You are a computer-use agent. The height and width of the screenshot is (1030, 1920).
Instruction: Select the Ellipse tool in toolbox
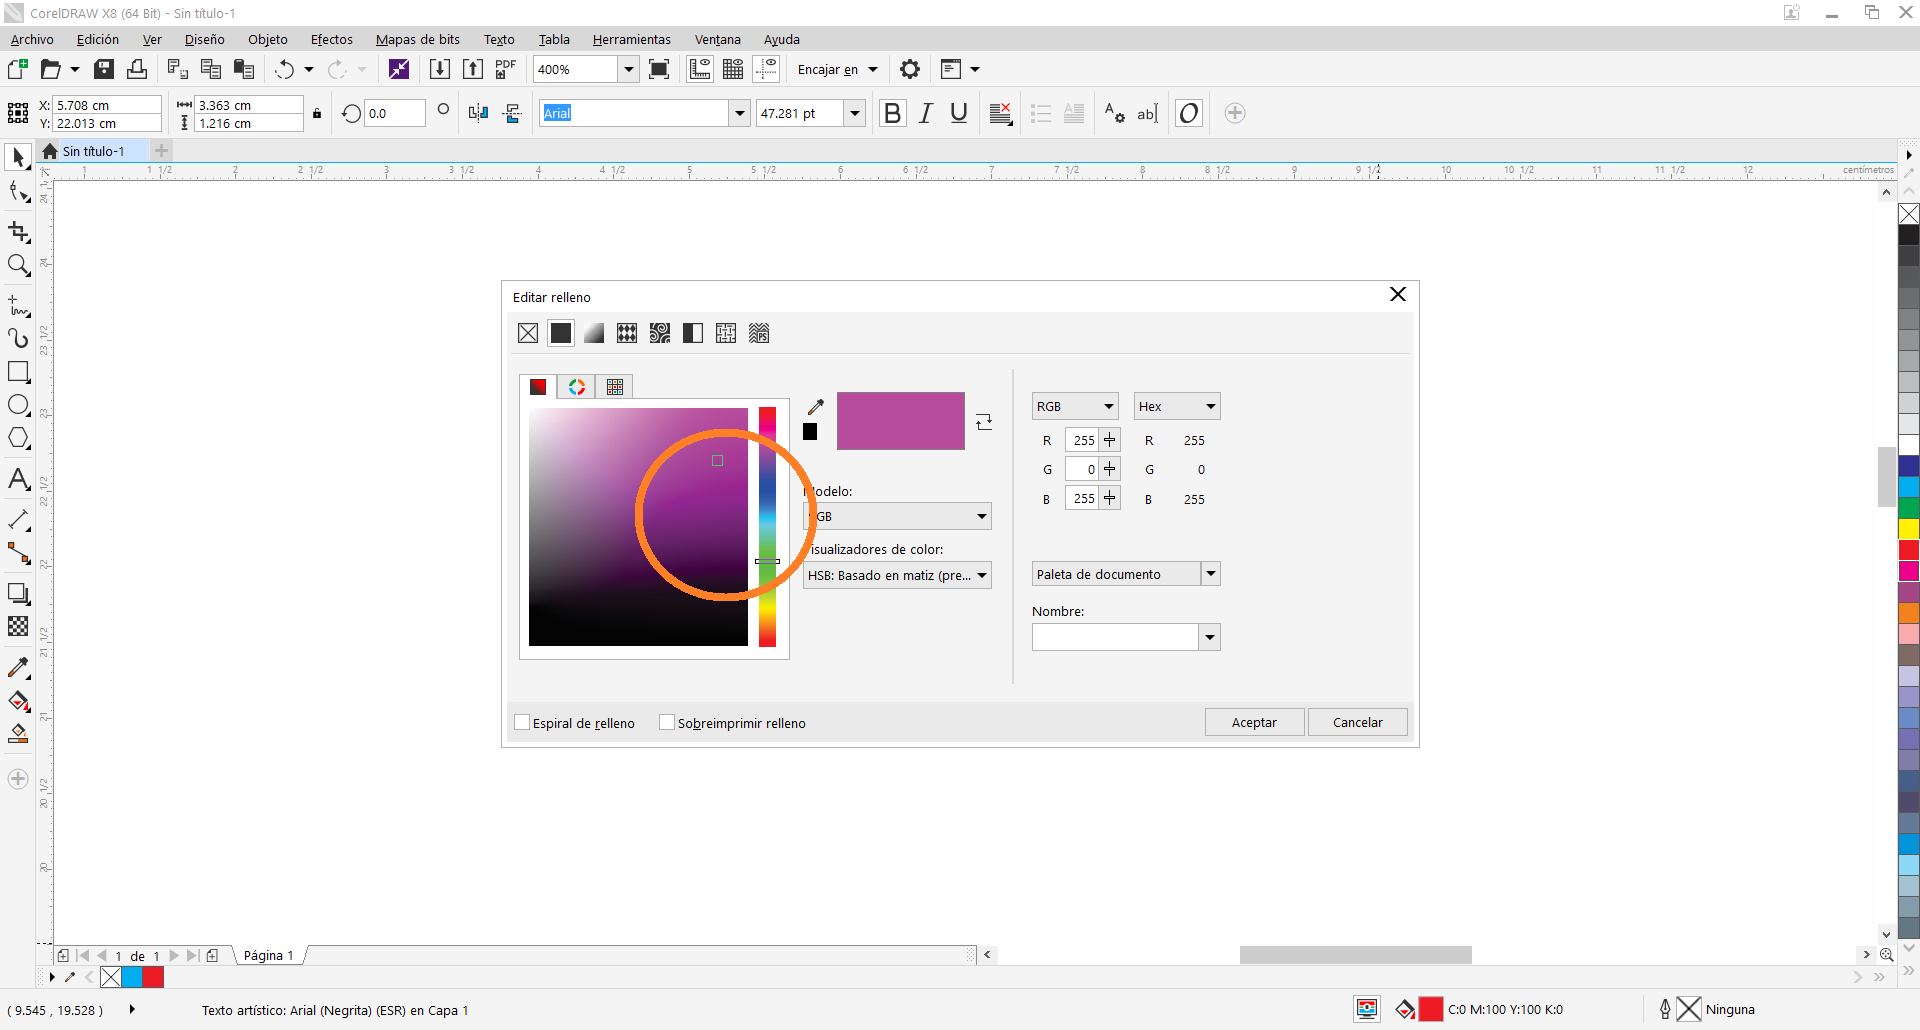18,405
